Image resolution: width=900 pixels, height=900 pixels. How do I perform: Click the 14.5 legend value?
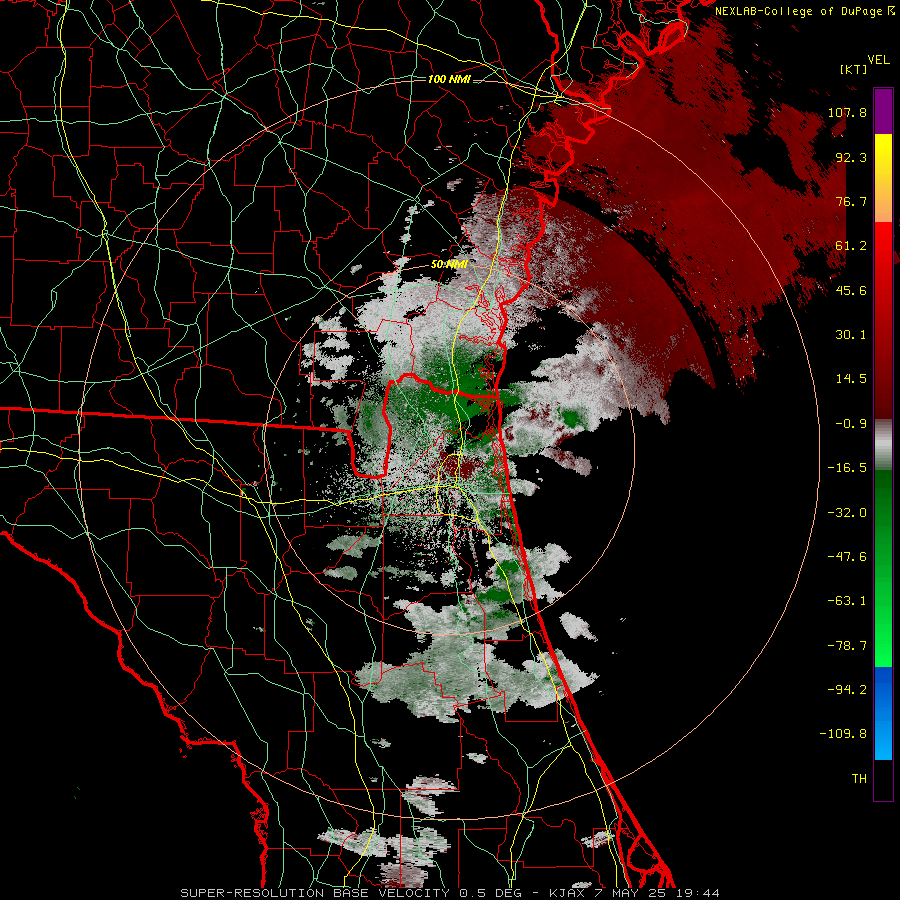(851, 379)
